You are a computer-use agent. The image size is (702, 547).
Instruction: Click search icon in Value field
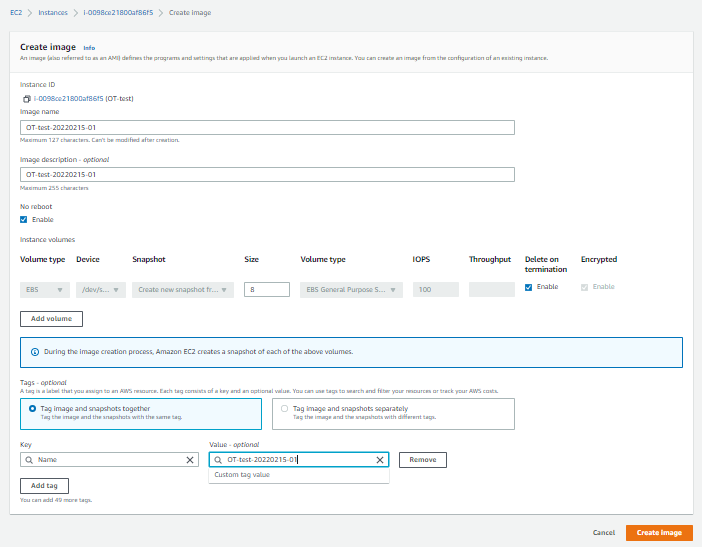[x=218, y=460]
